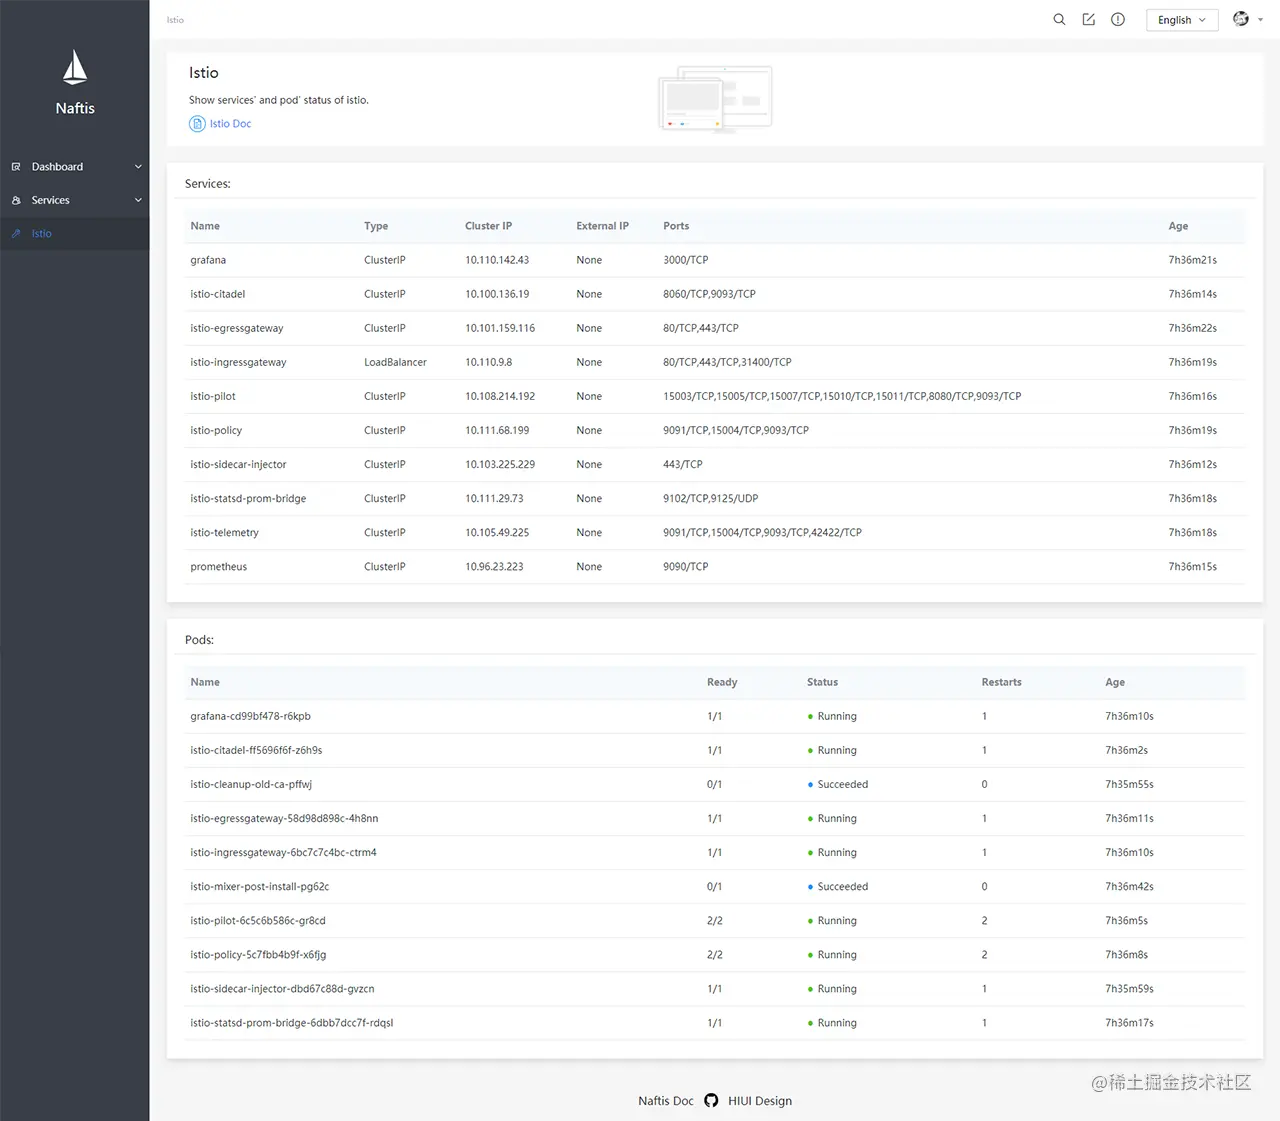Click Running status of grafana pod

coord(832,716)
